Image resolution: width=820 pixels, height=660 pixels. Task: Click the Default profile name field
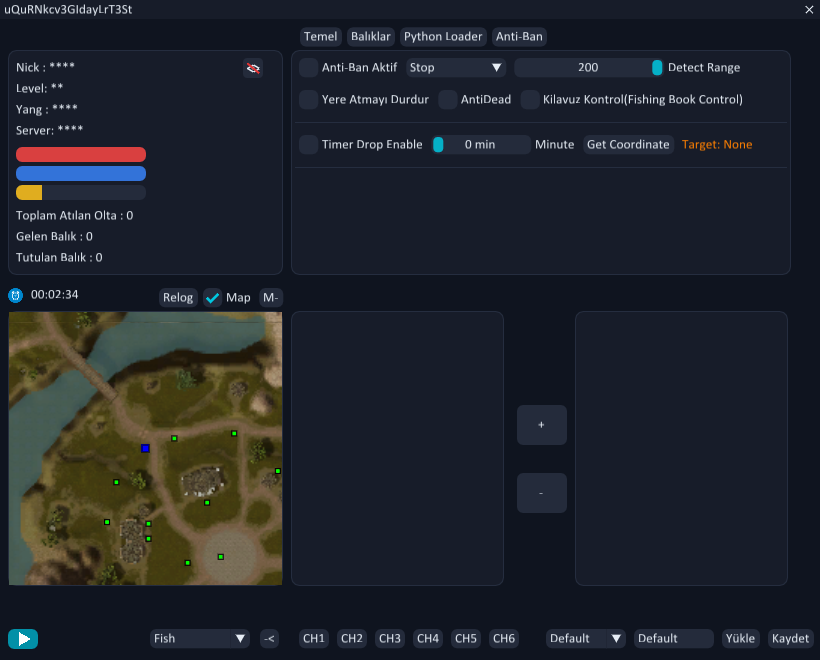click(x=674, y=639)
